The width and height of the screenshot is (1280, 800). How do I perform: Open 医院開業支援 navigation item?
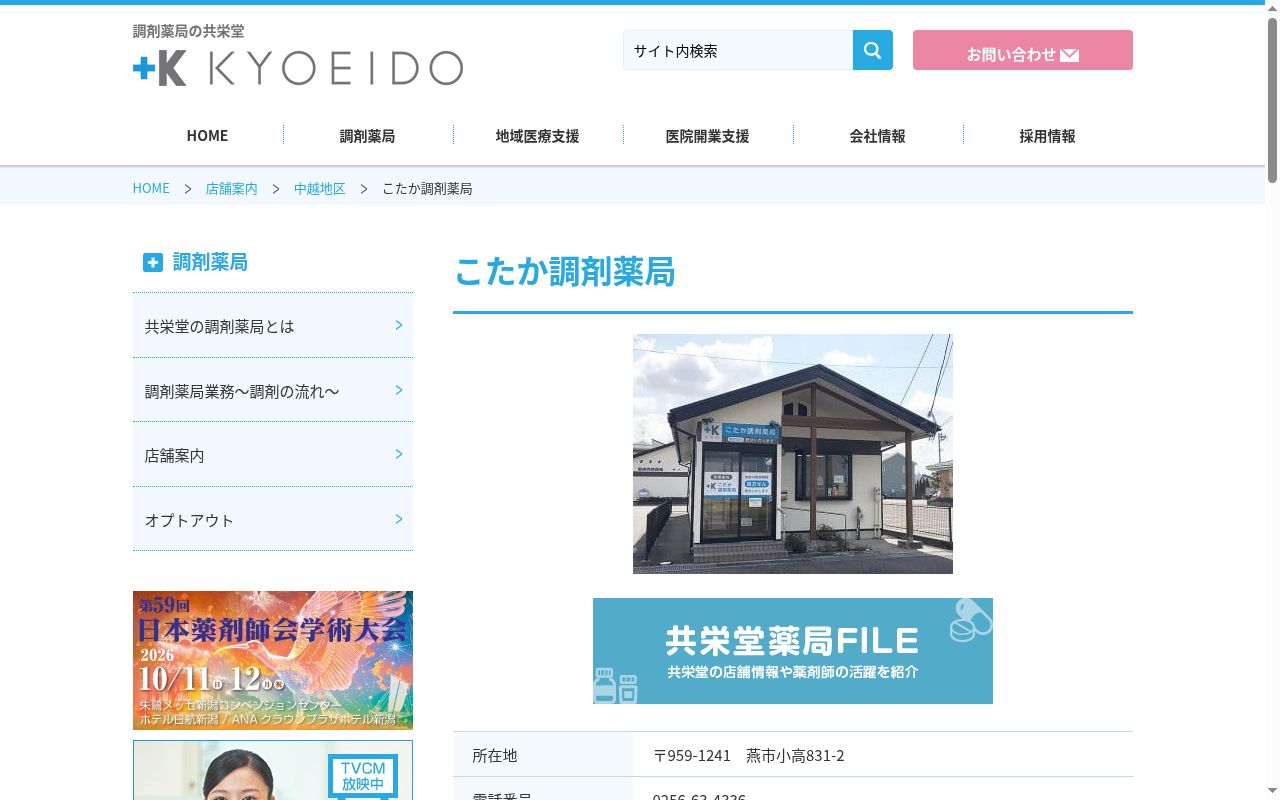click(x=707, y=135)
